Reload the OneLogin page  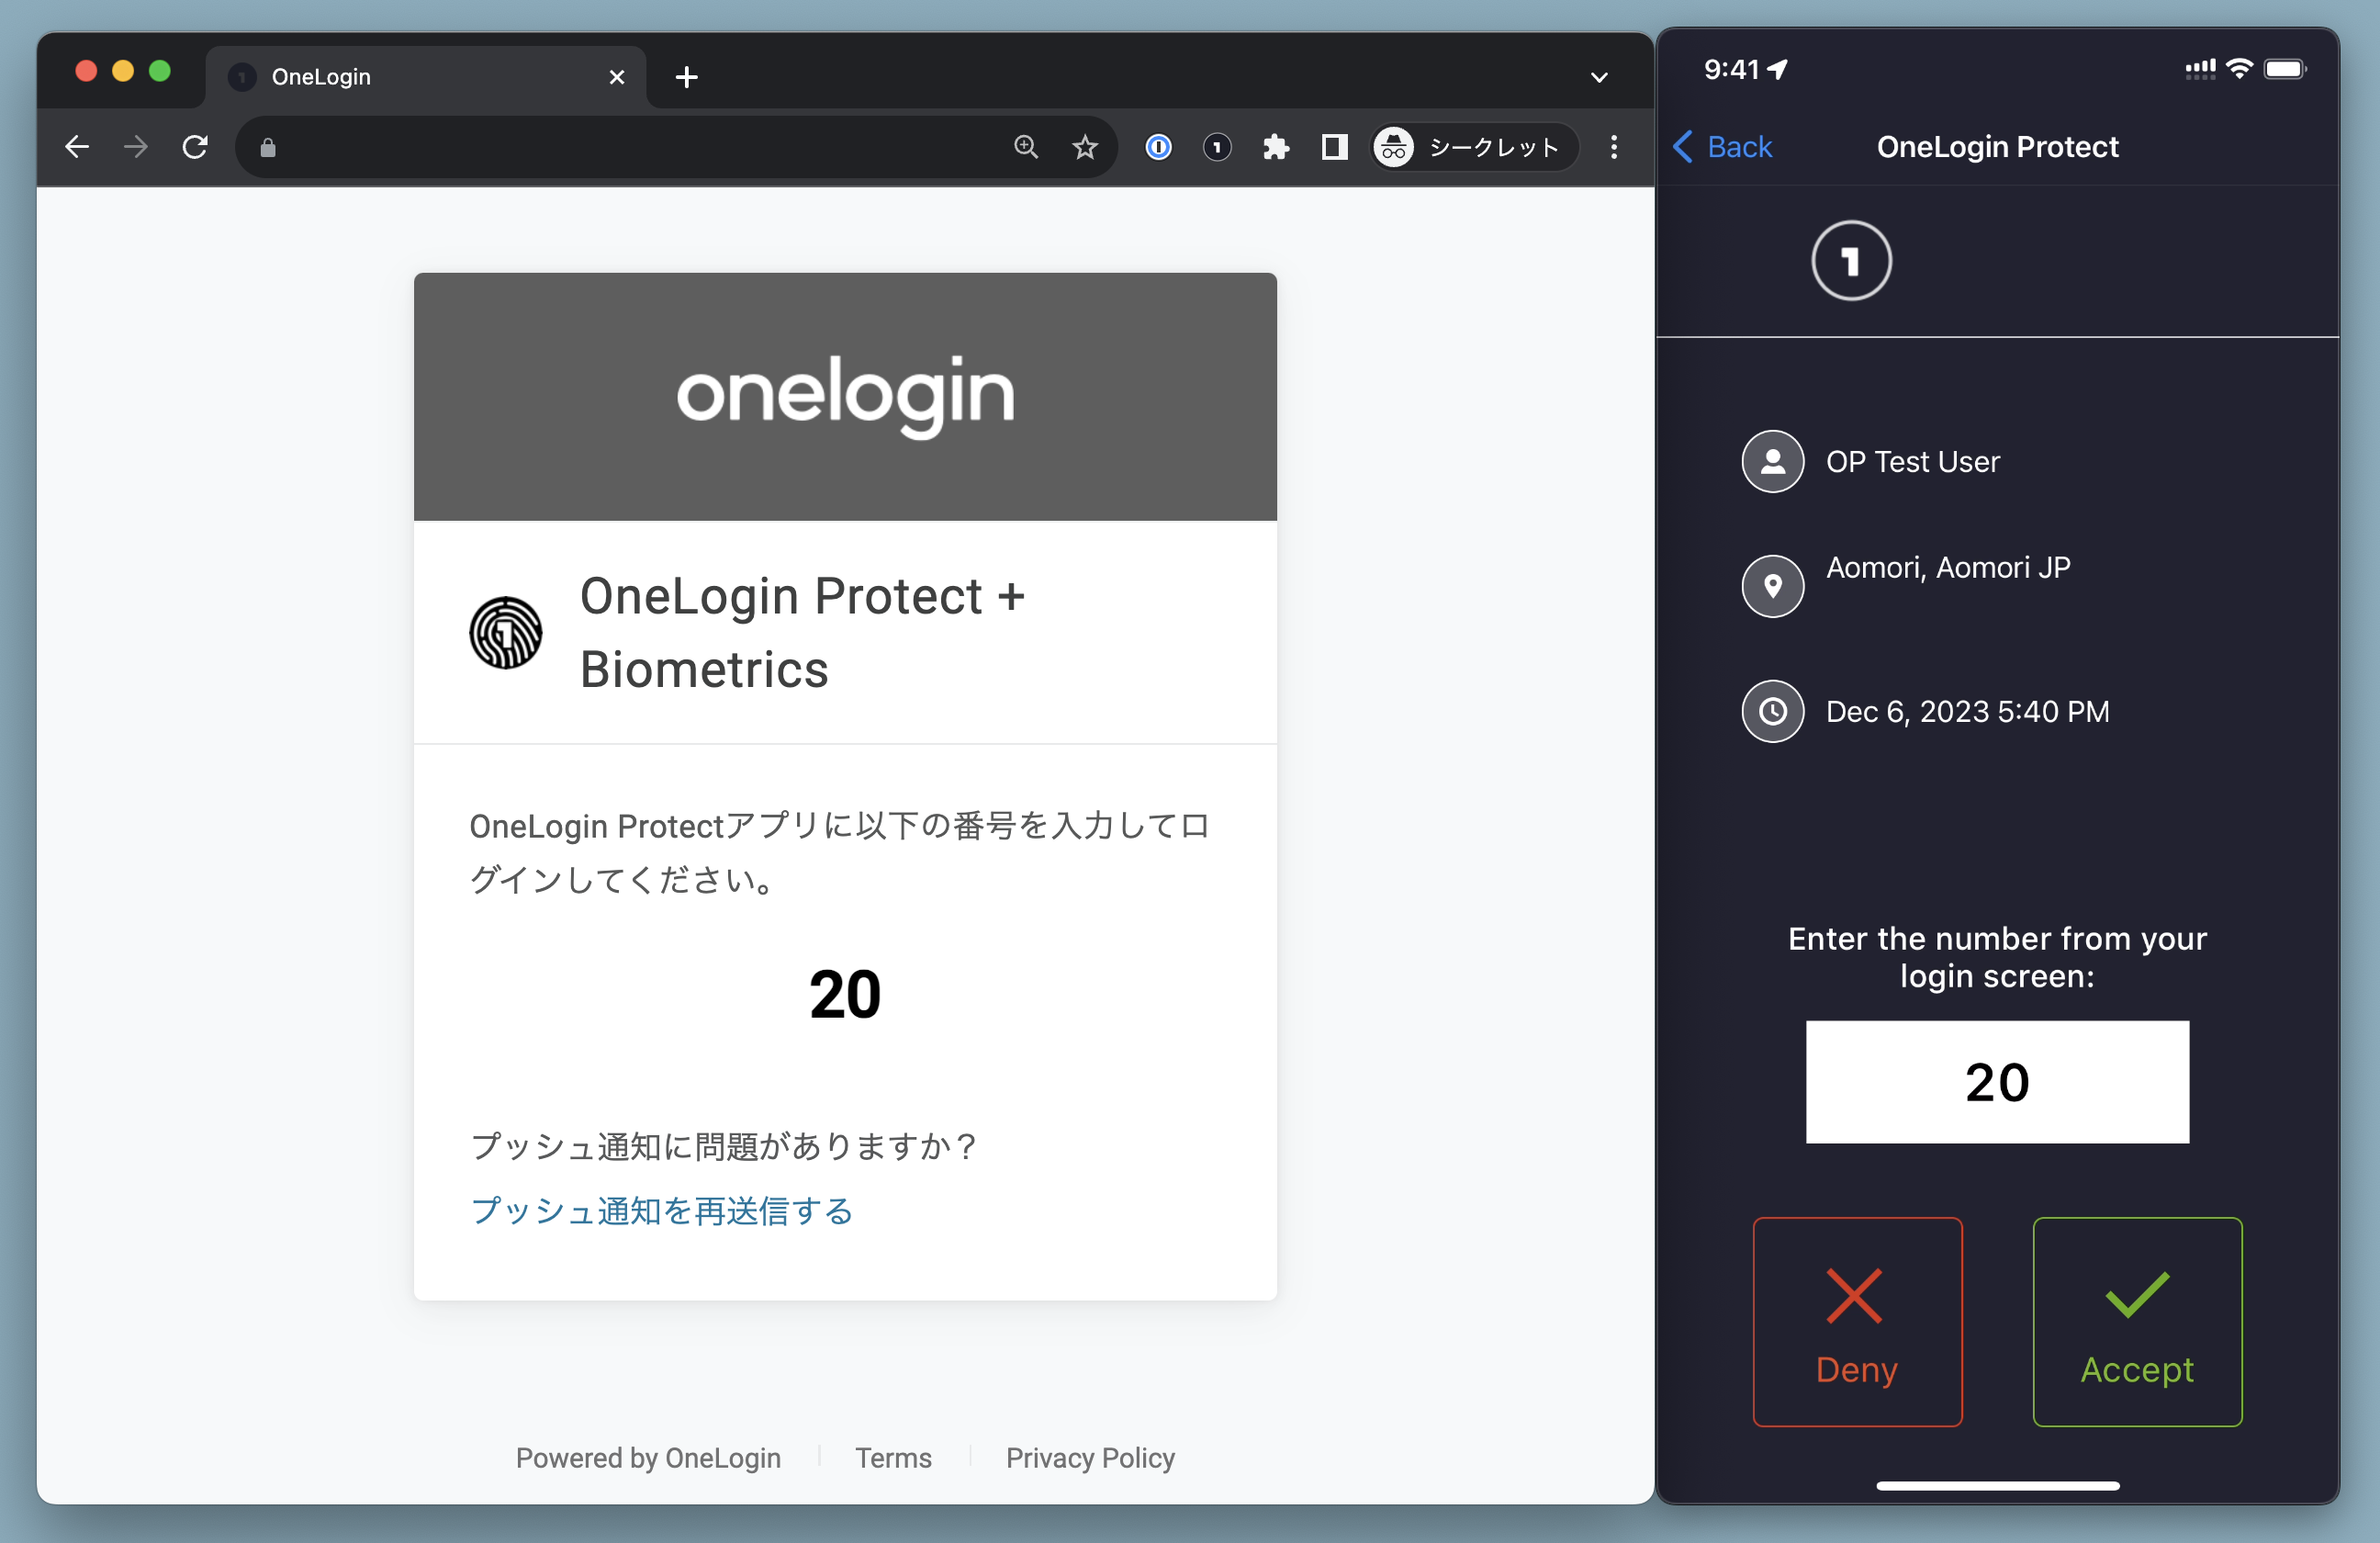click(x=195, y=148)
